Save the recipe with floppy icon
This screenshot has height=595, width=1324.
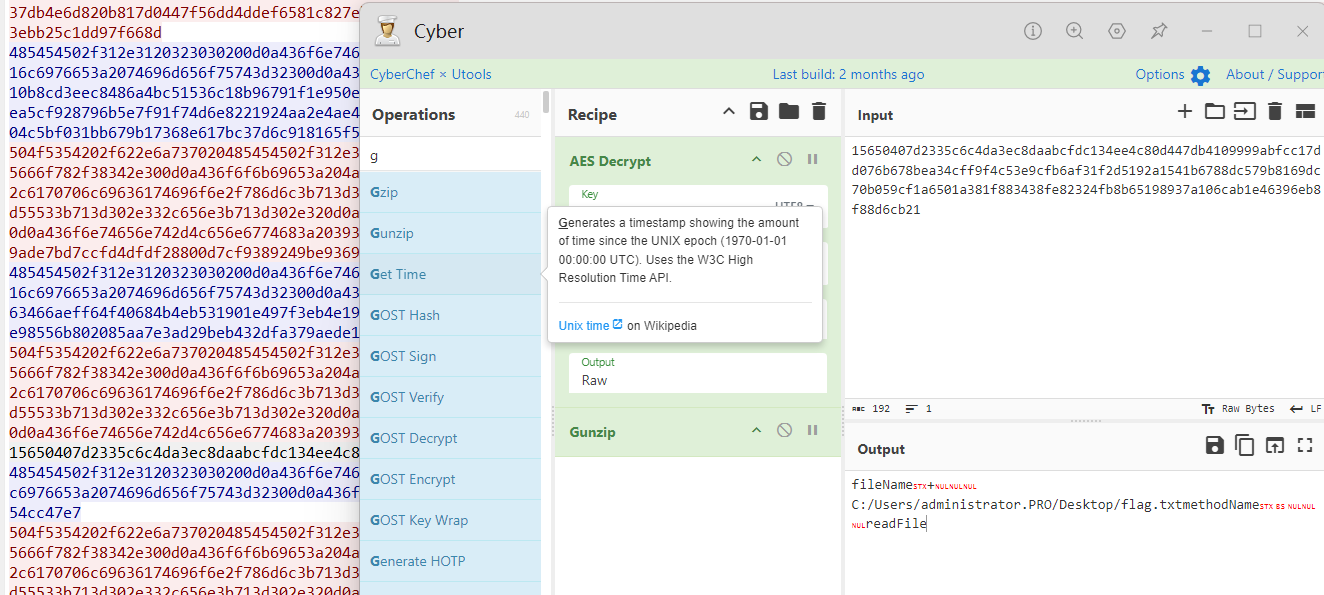point(759,111)
